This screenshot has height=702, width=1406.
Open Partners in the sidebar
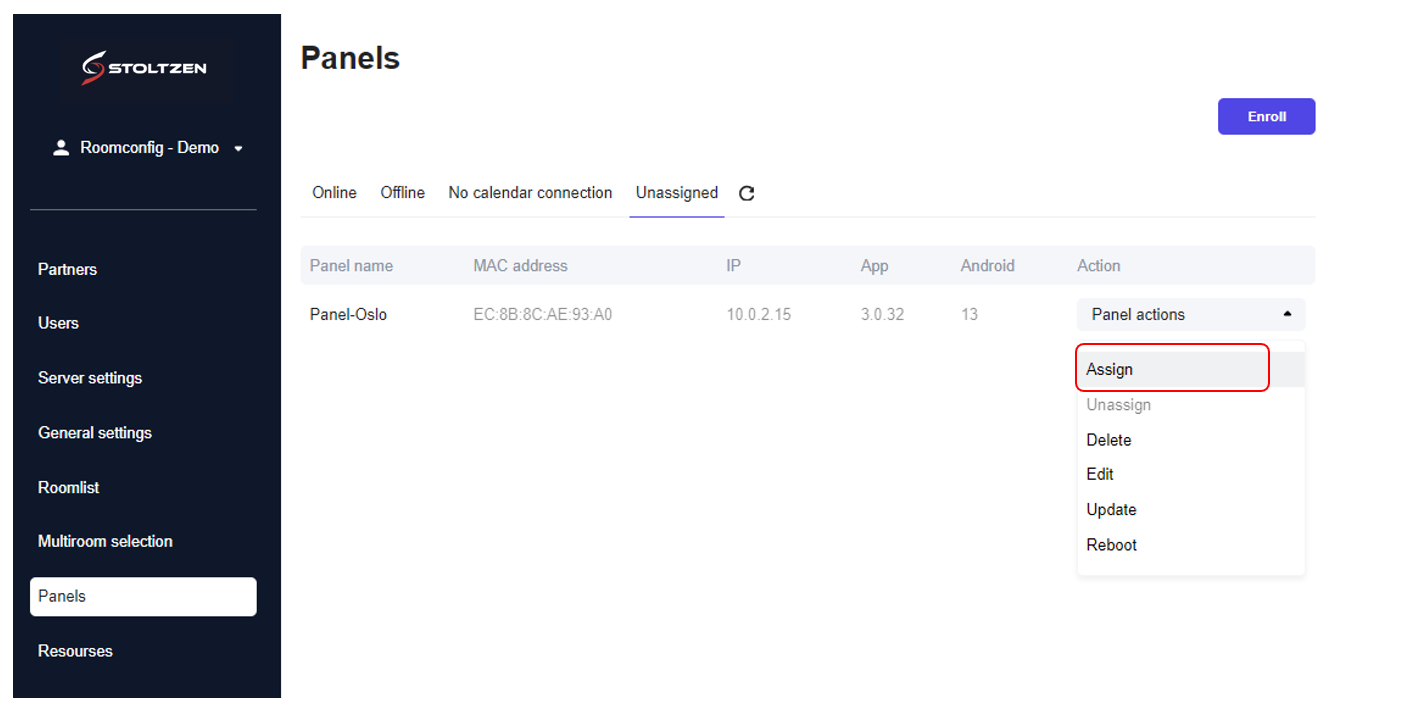[x=67, y=269]
